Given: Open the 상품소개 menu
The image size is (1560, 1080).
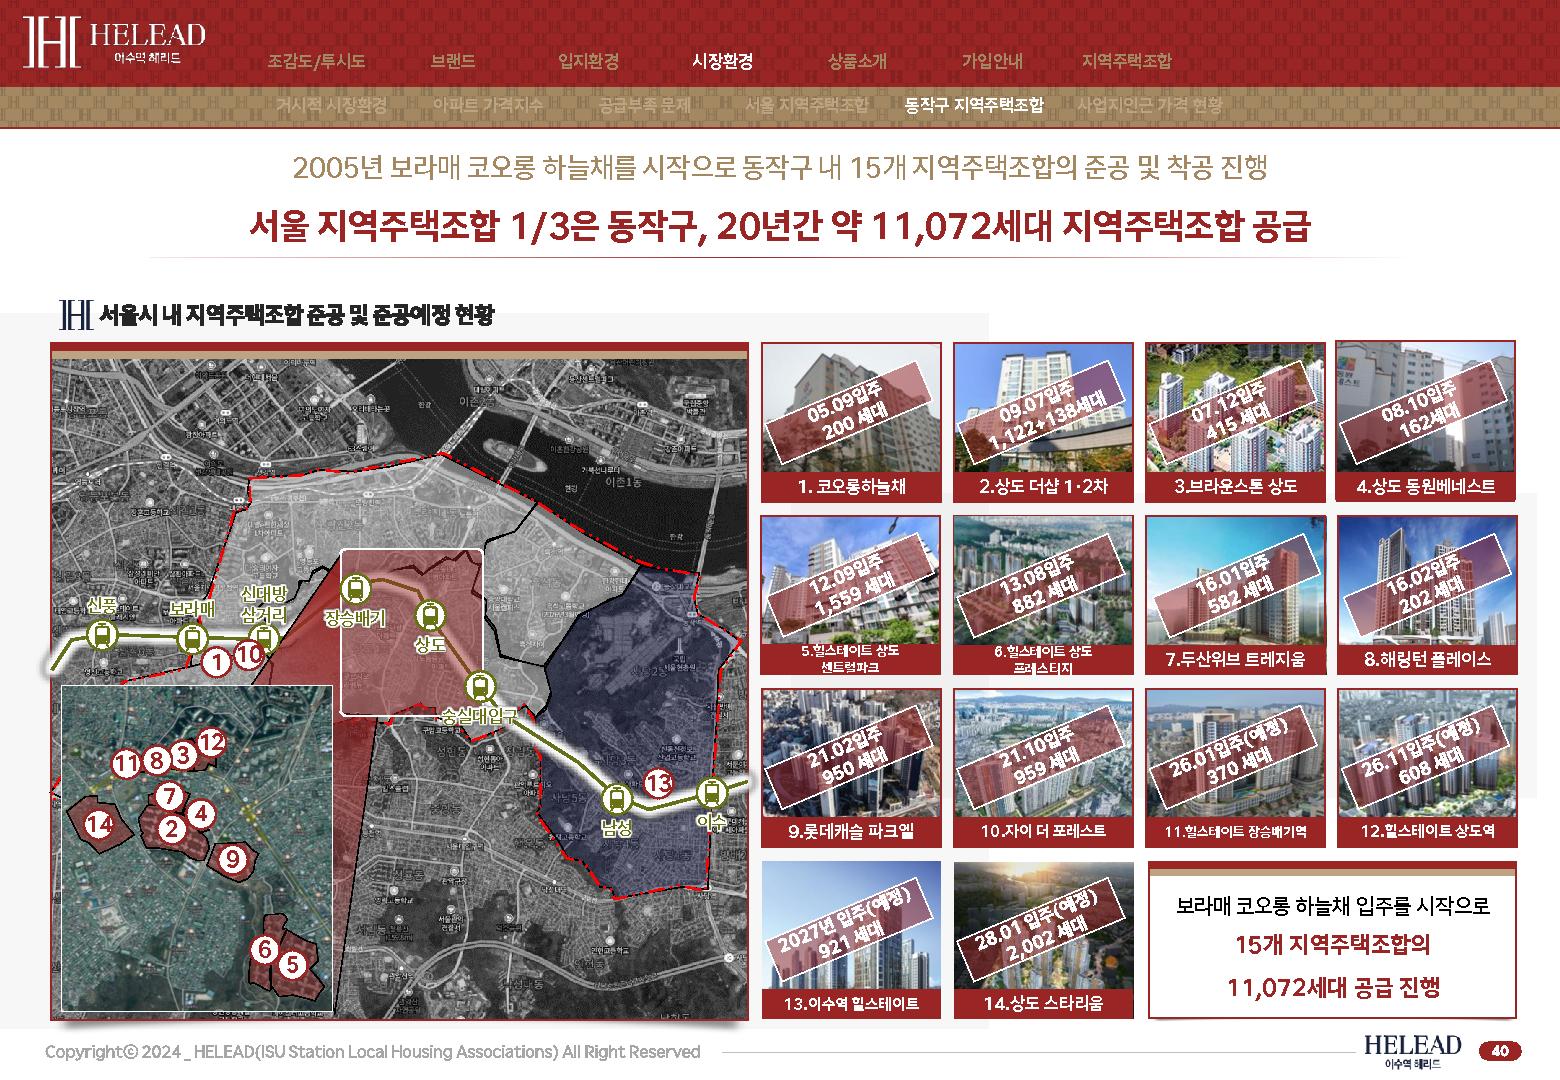Looking at the screenshot, I should click(857, 61).
